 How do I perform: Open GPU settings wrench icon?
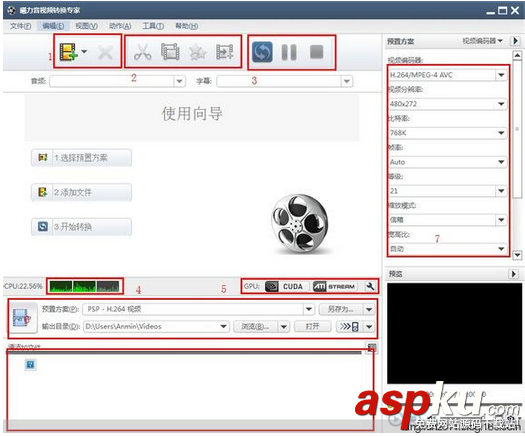click(370, 287)
